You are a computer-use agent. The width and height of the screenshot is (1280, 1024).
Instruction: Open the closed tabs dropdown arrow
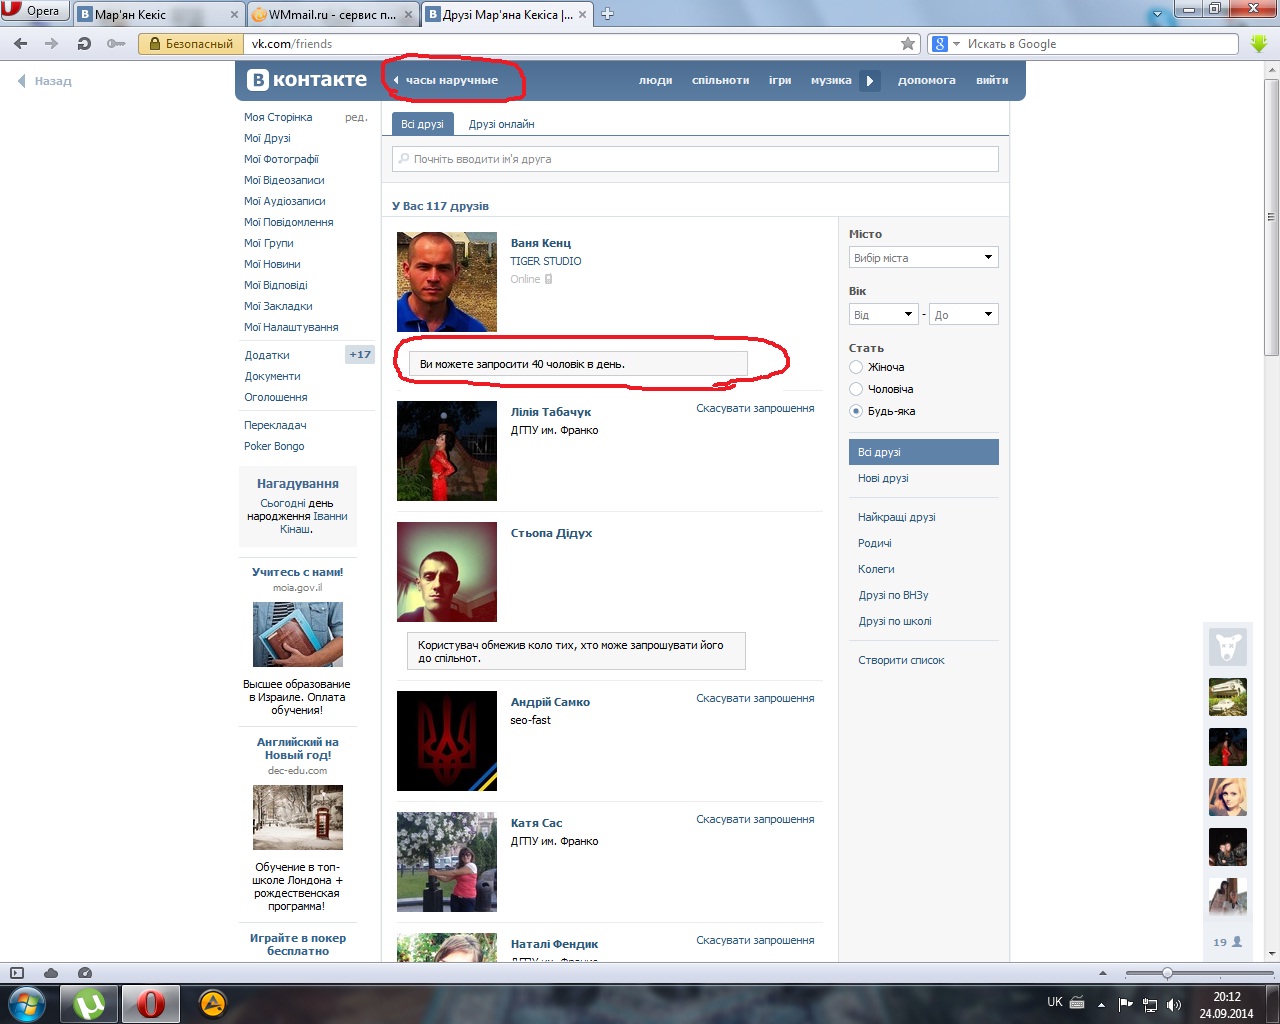pyautogui.click(x=1158, y=14)
